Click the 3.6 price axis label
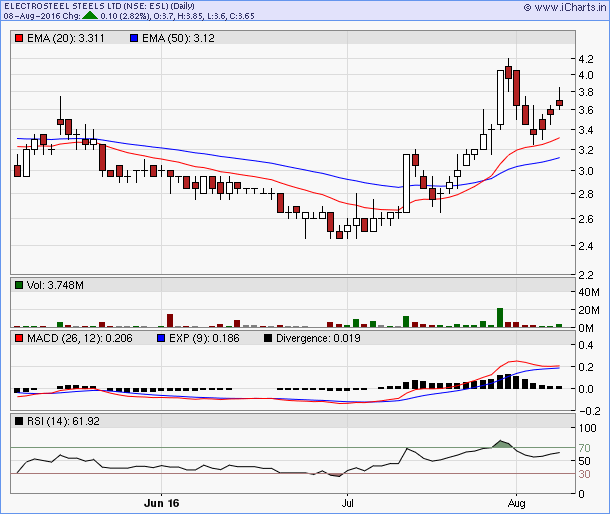Viewport: 610px width, 514px height. tap(586, 110)
